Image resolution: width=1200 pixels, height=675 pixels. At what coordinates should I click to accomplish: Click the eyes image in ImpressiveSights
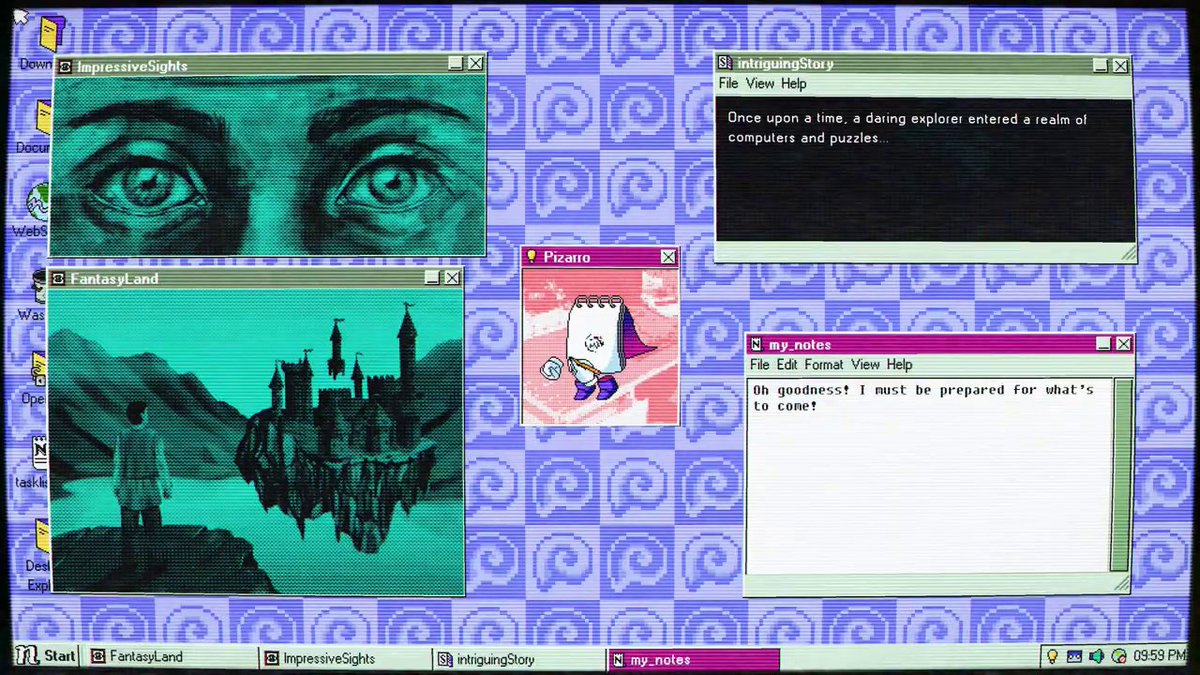point(268,166)
